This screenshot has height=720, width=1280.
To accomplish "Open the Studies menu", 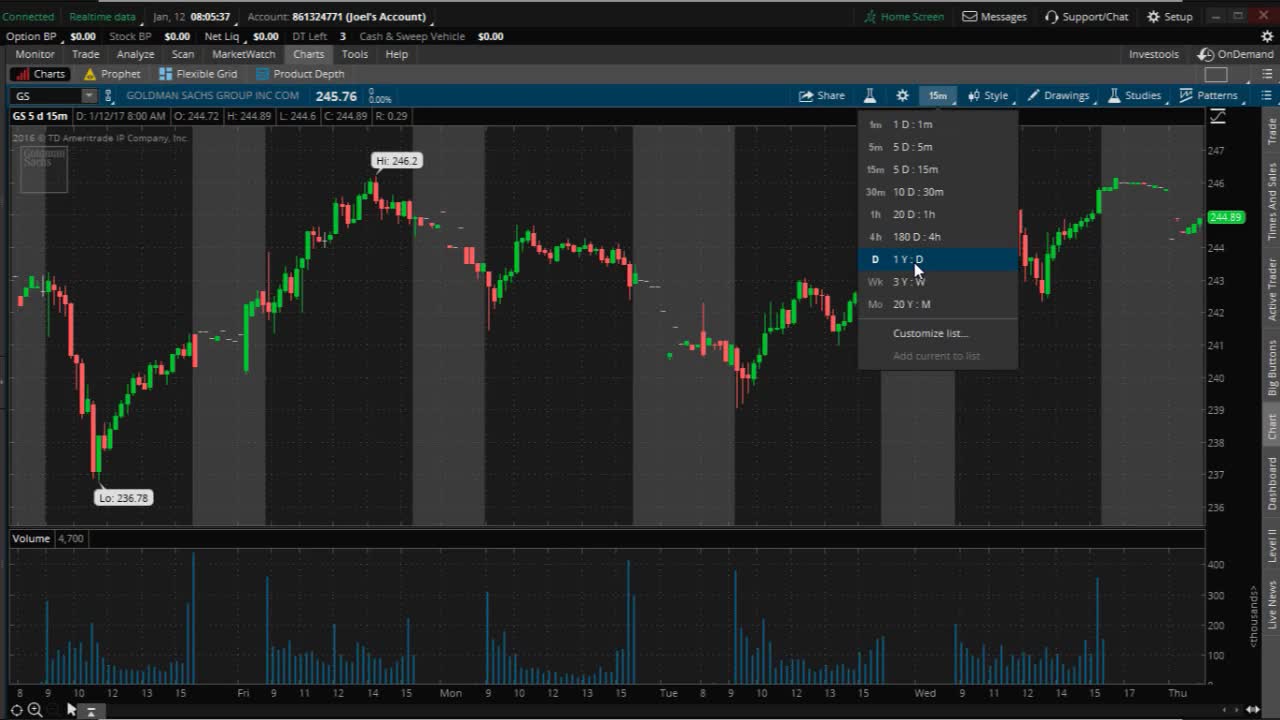I will click(1135, 95).
